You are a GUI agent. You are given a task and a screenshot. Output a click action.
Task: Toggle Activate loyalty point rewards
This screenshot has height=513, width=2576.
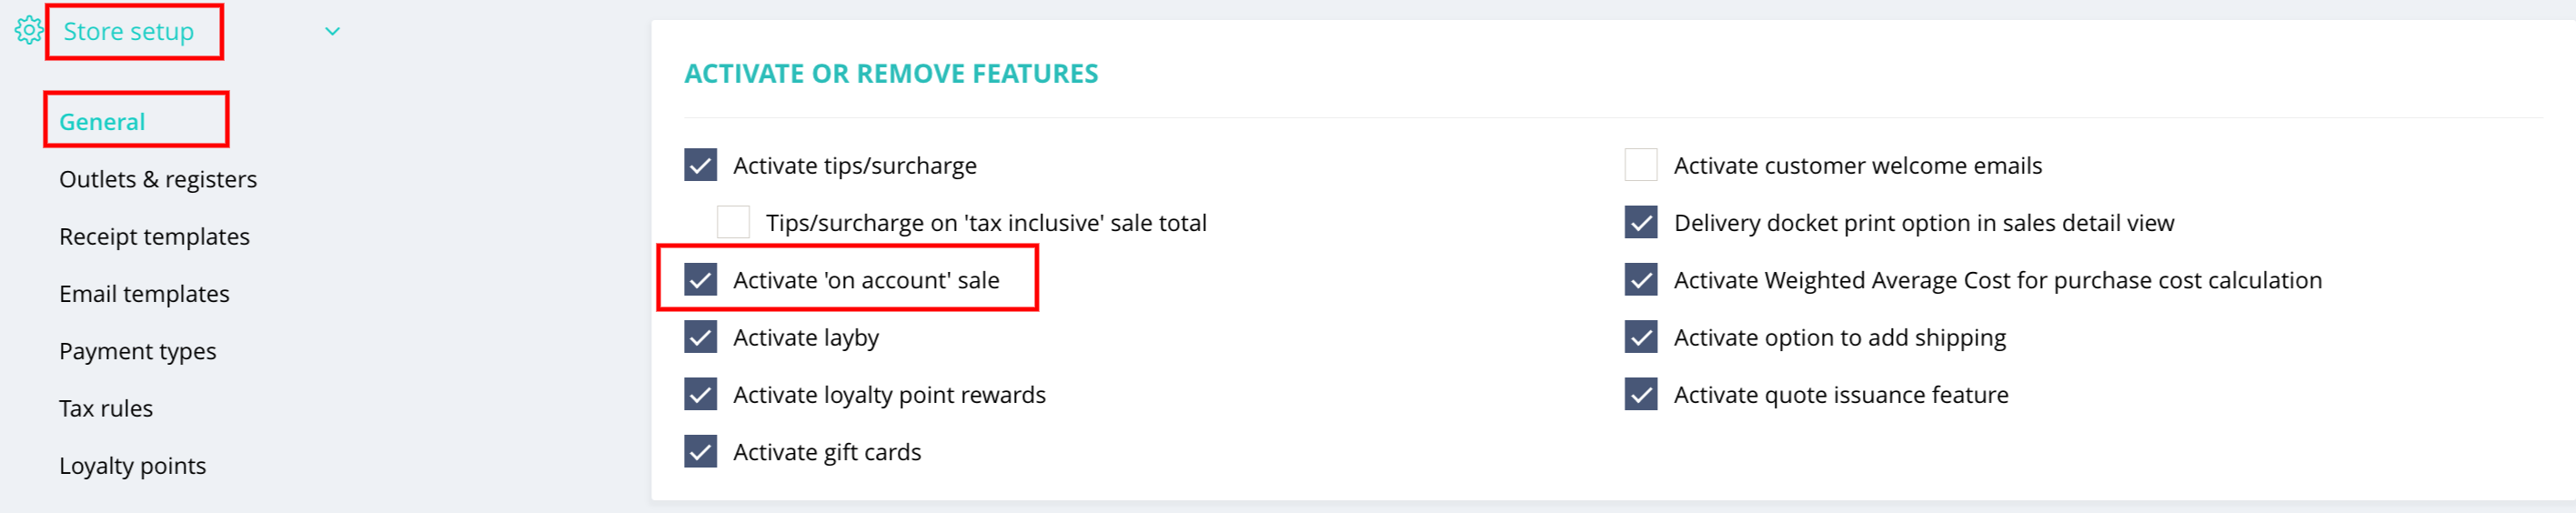pyautogui.click(x=701, y=394)
